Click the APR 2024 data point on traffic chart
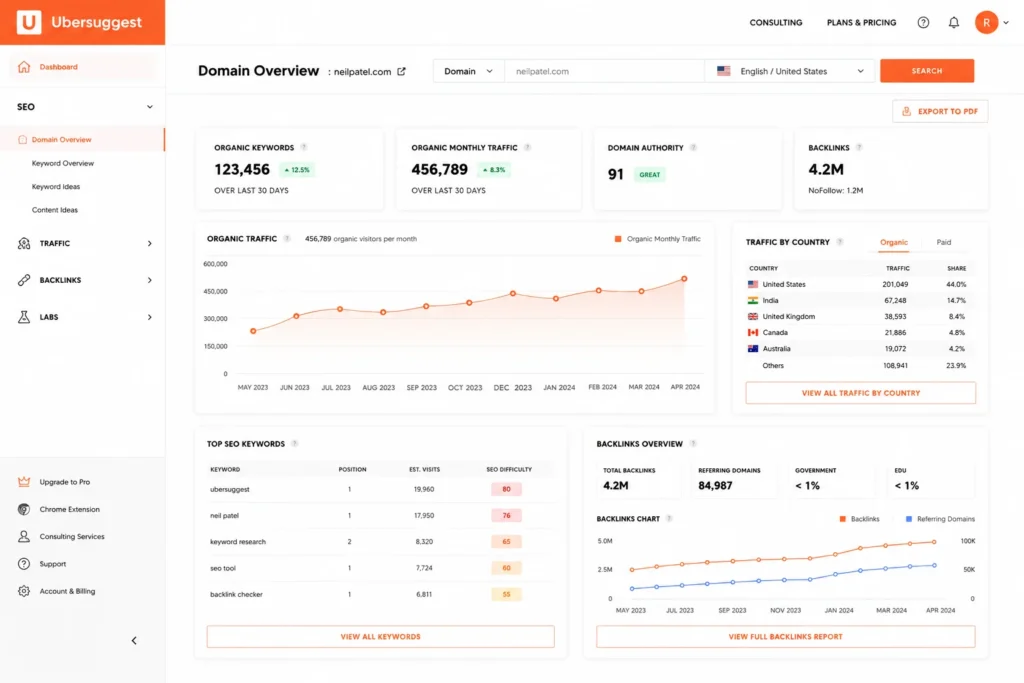Screen dimensions: 1024x683 click(x=684, y=279)
